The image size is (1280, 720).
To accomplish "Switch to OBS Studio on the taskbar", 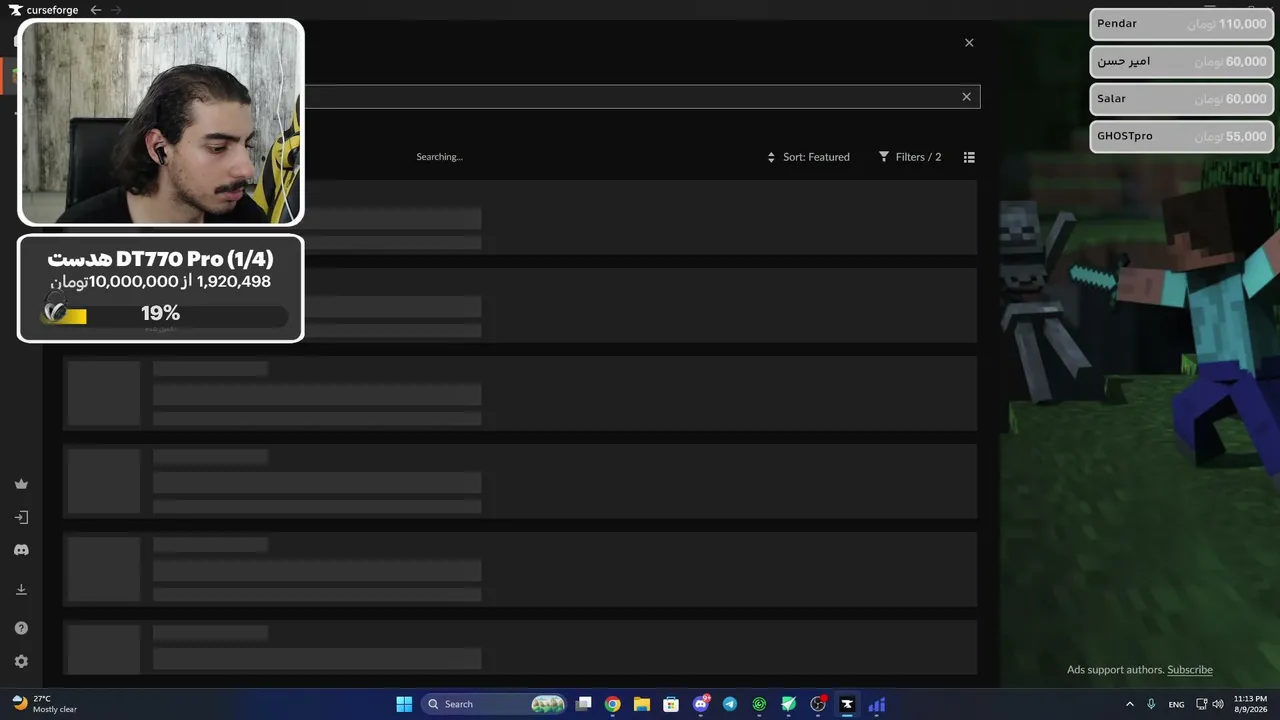I will tap(818, 704).
